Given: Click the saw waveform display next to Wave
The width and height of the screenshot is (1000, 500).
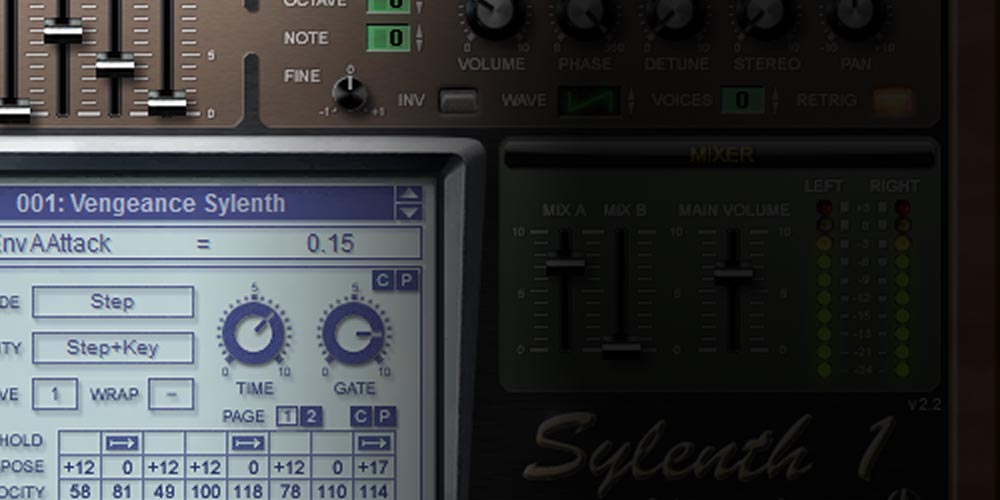Looking at the screenshot, I should coord(588,100).
